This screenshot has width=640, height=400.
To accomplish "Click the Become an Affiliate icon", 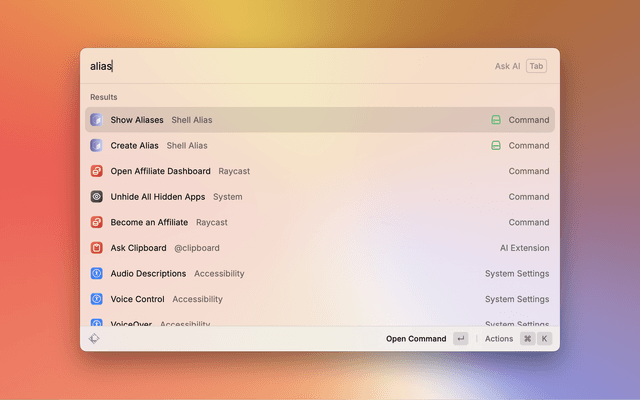I will pos(97,223).
